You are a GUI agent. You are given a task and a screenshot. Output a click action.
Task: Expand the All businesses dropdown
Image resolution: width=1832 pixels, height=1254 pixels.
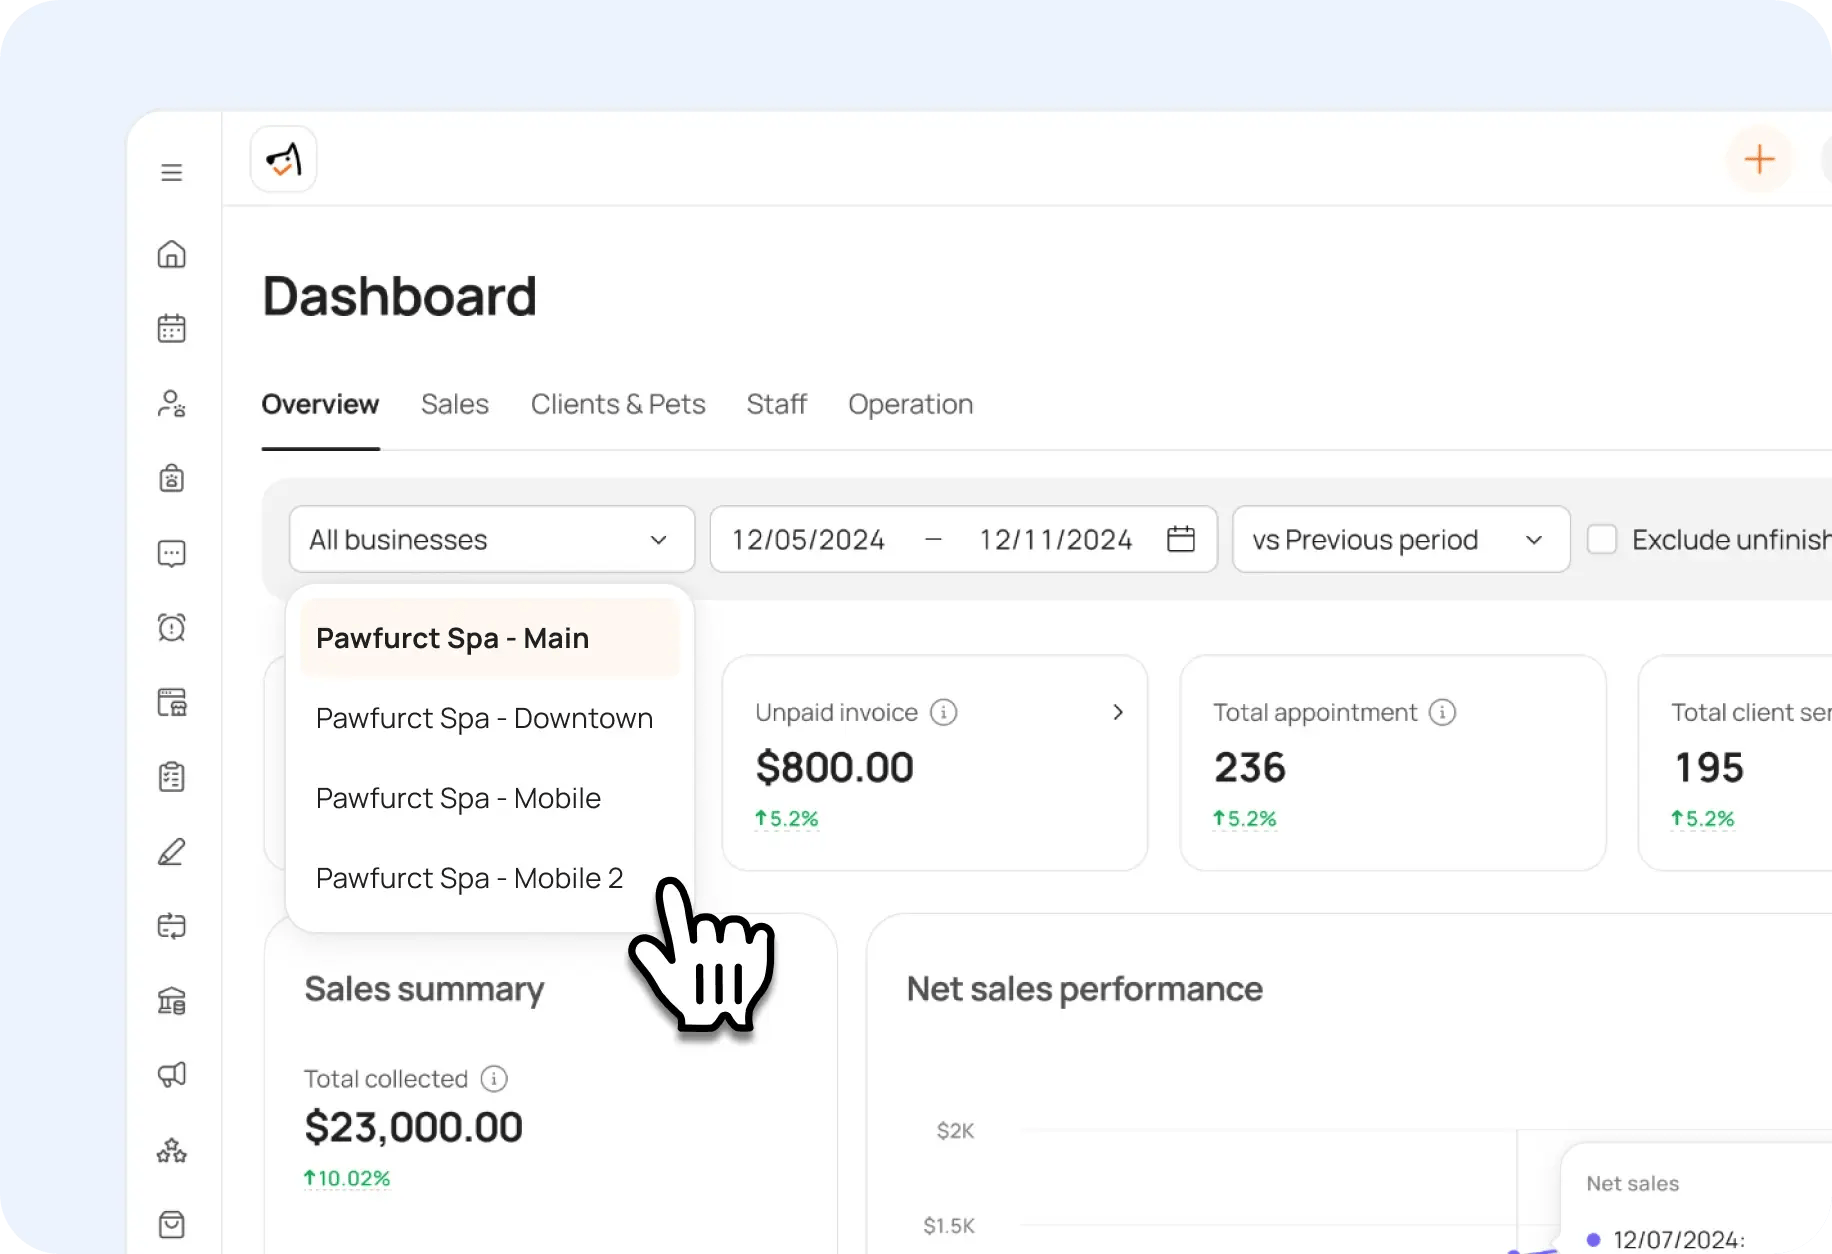tap(491, 540)
